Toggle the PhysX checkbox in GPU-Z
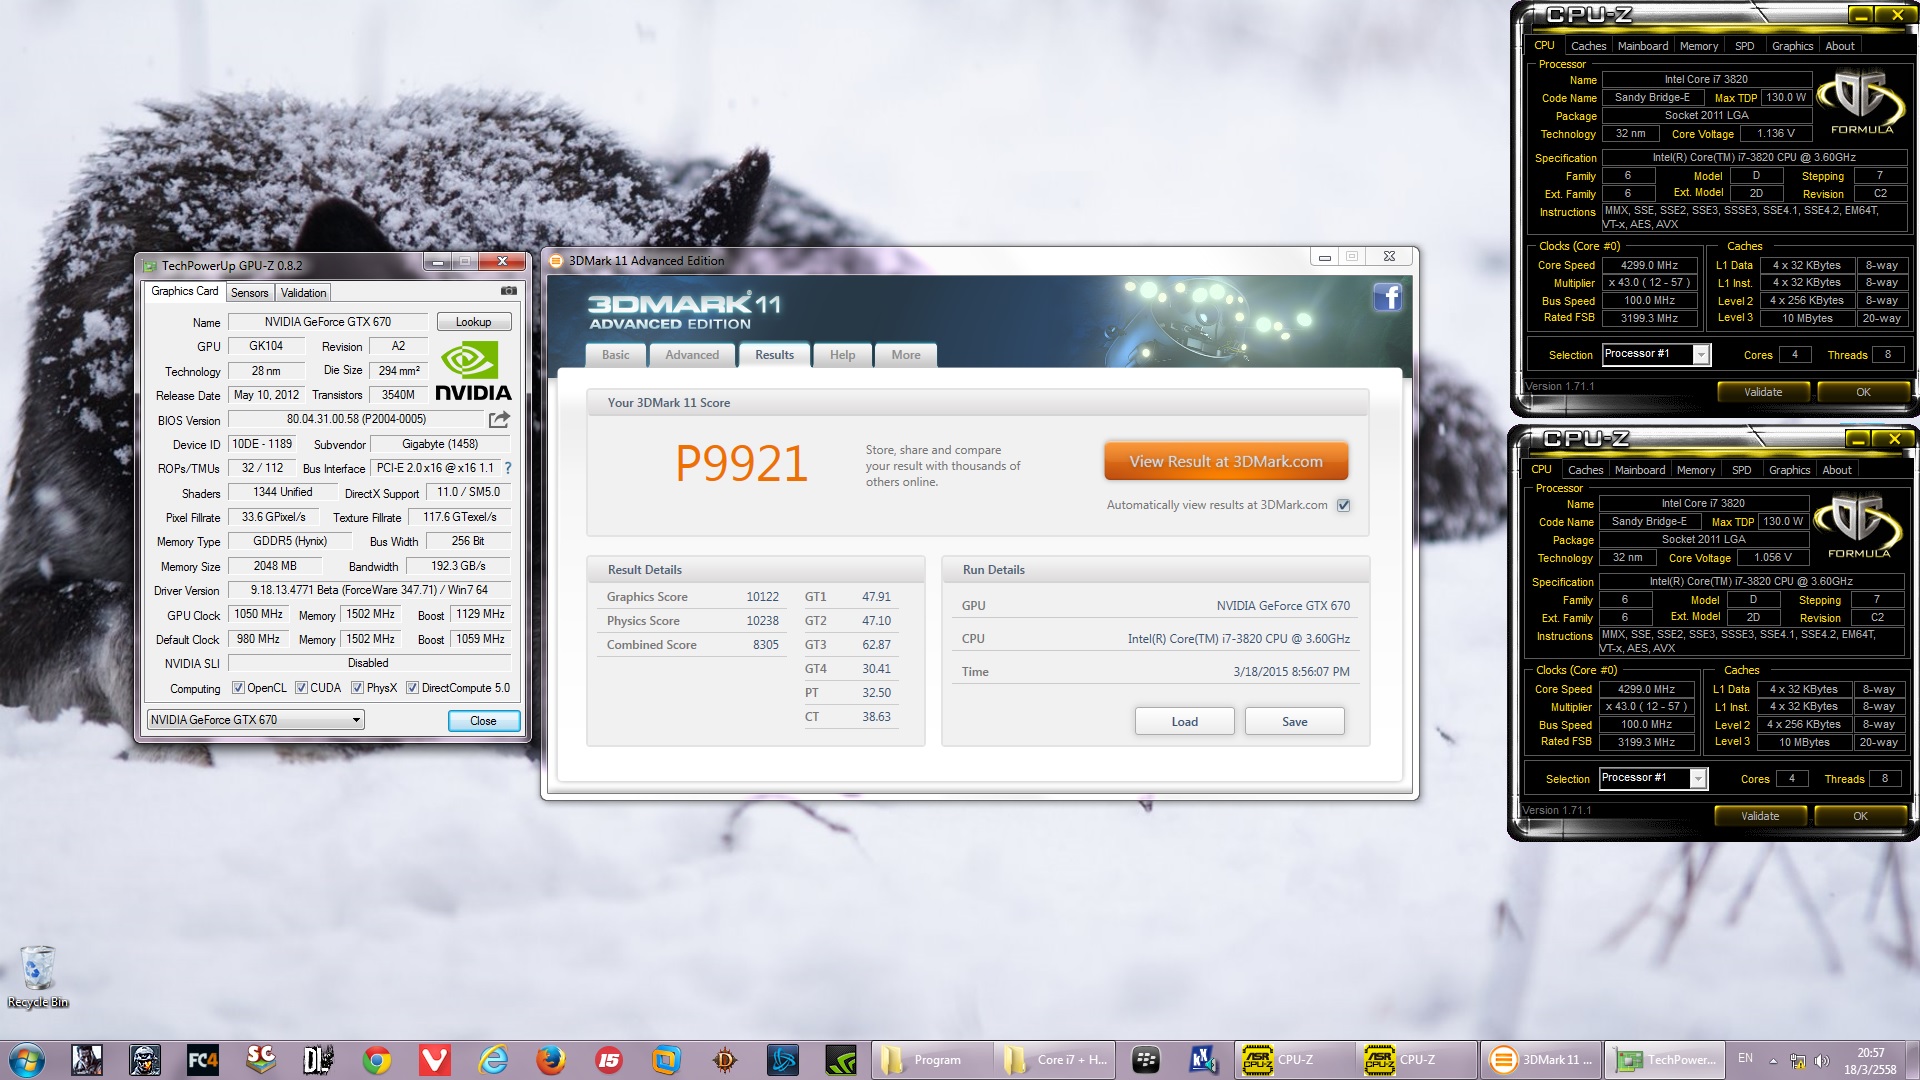 [357, 688]
